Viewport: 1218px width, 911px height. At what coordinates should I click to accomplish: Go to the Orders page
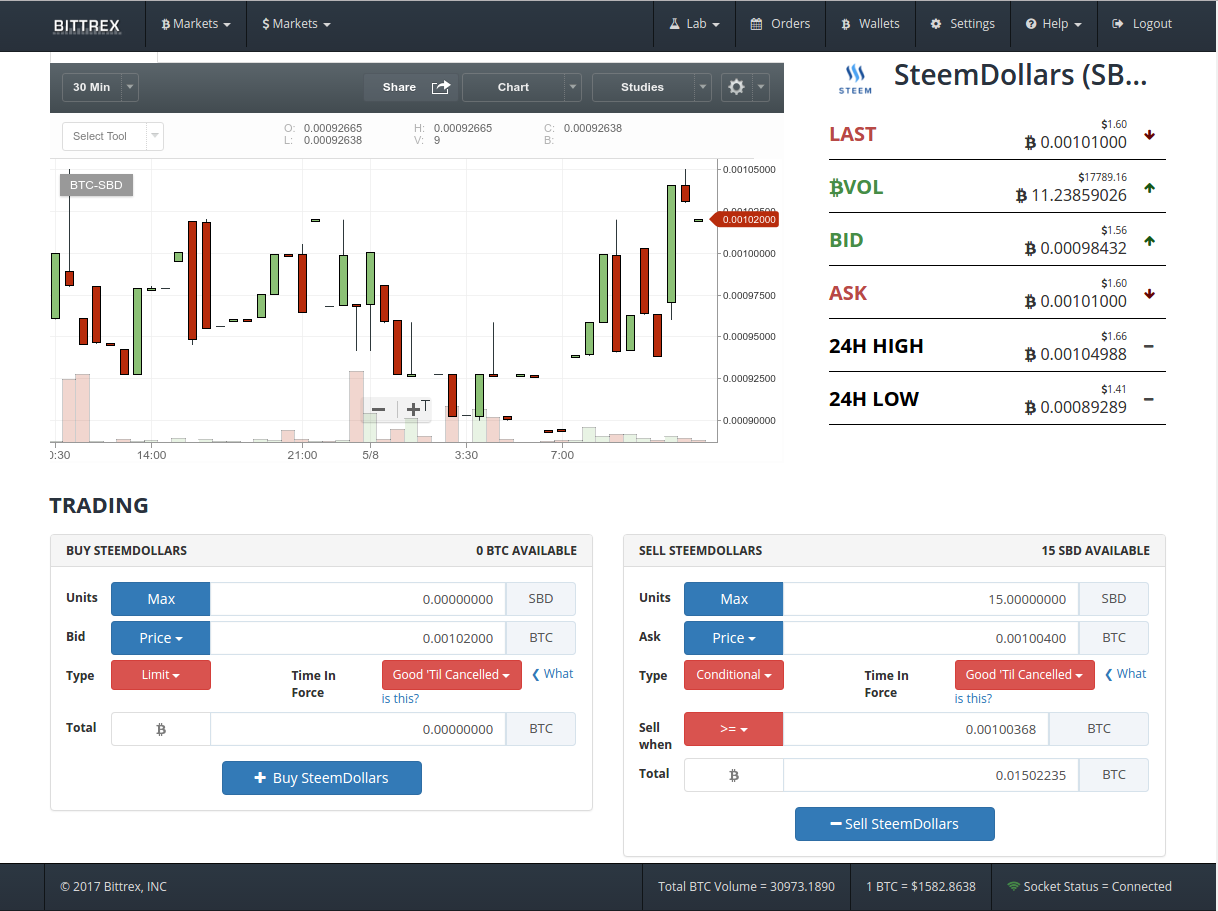(x=780, y=24)
